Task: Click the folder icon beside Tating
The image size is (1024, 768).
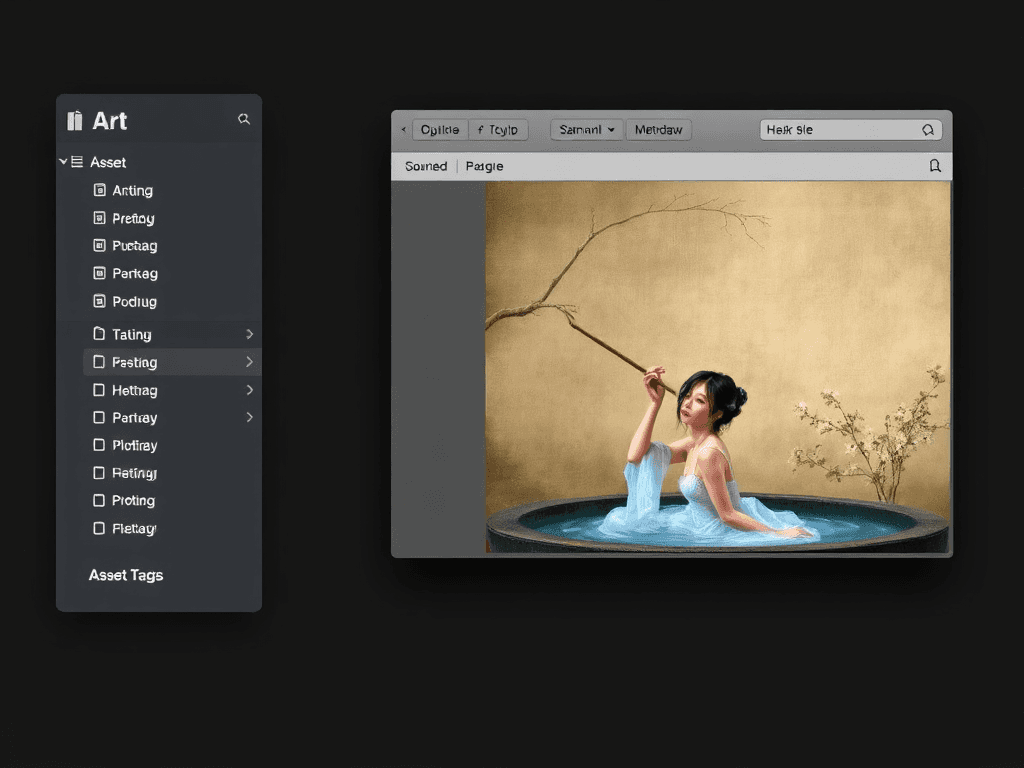Action: click(99, 334)
